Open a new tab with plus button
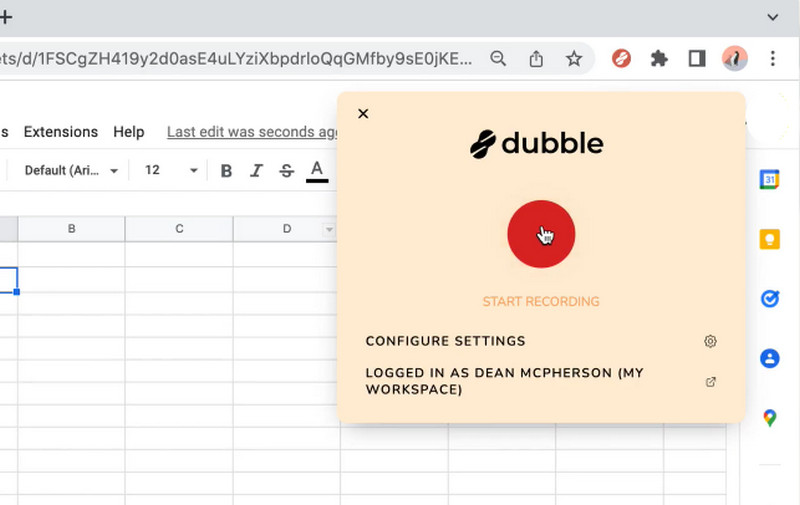800x505 pixels. pyautogui.click(x=6, y=17)
